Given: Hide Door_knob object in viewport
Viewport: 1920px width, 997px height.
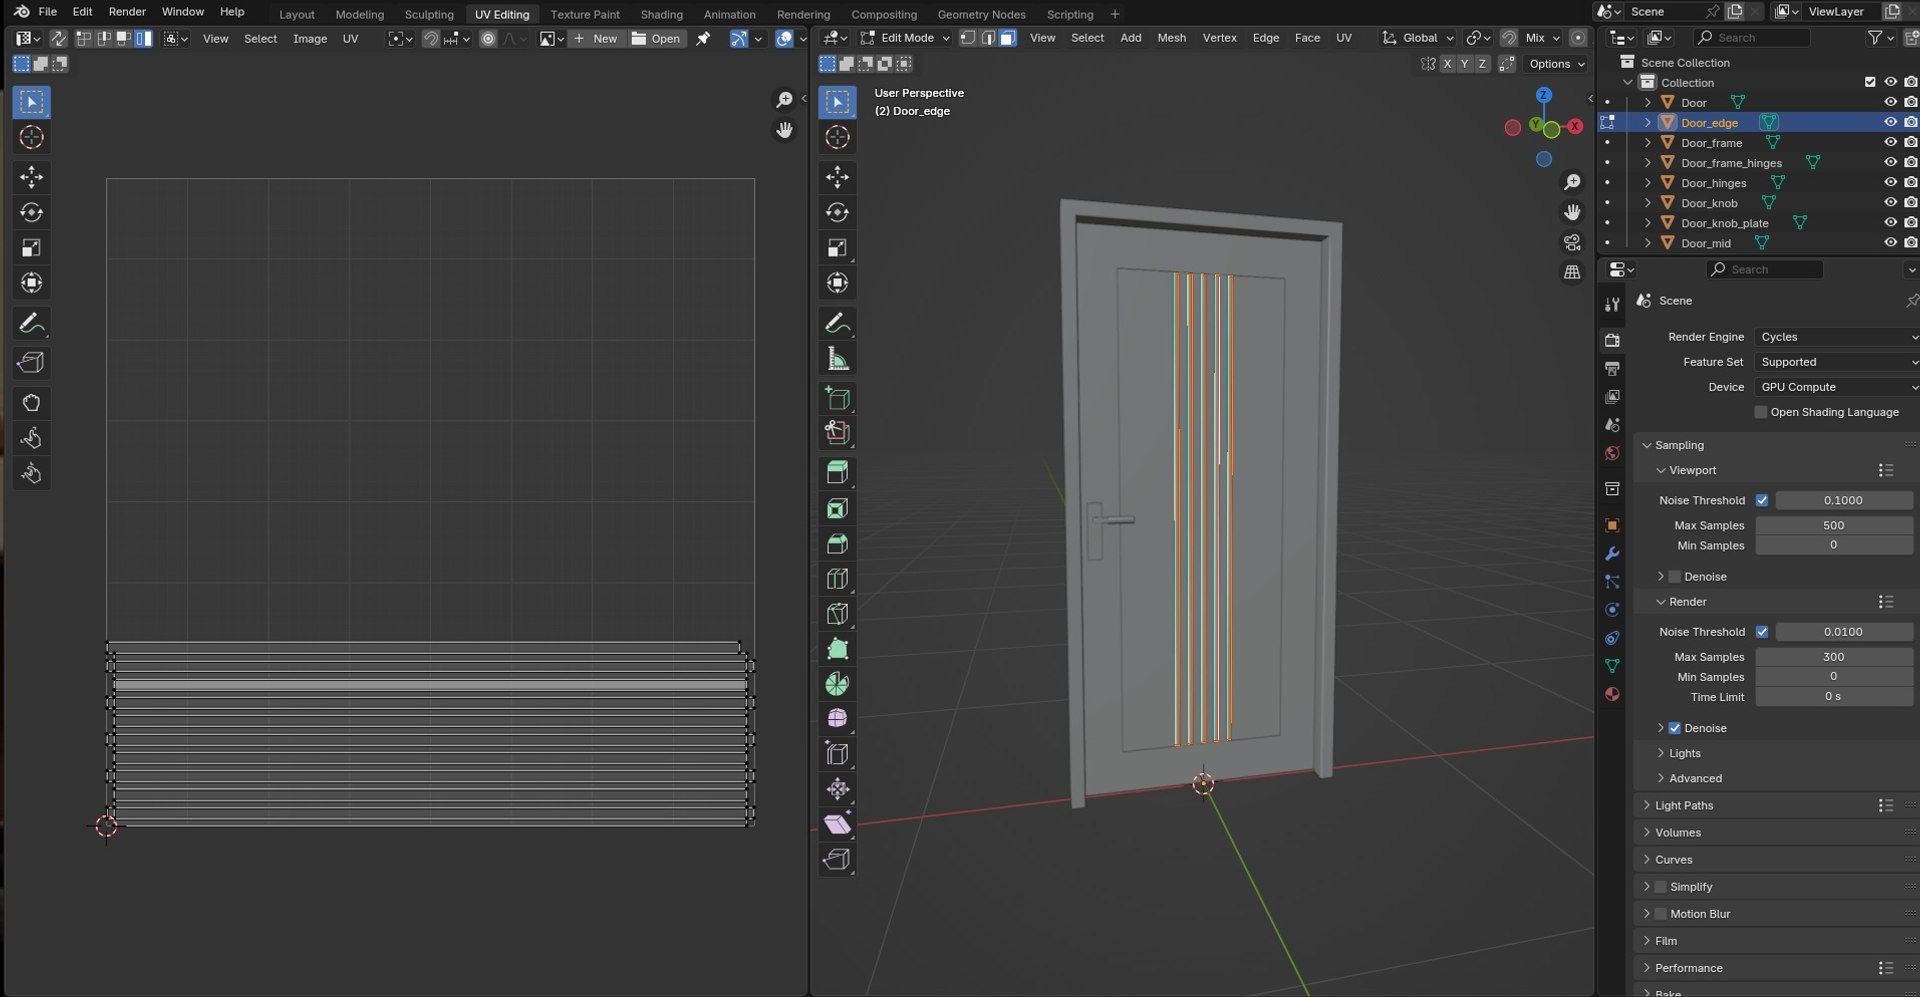Looking at the screenshot, I should pos(1890,202).
